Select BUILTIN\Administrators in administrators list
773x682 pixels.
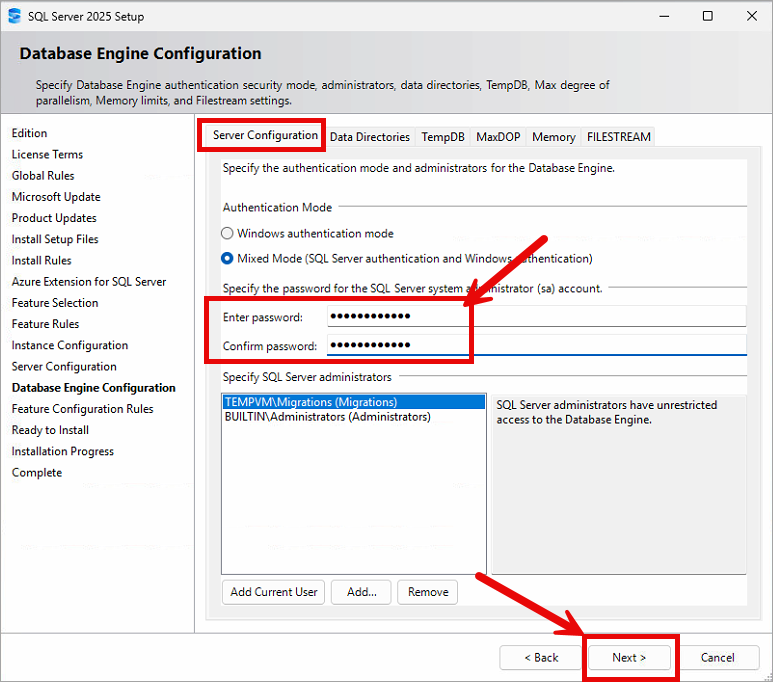click(x=328, y=417)
